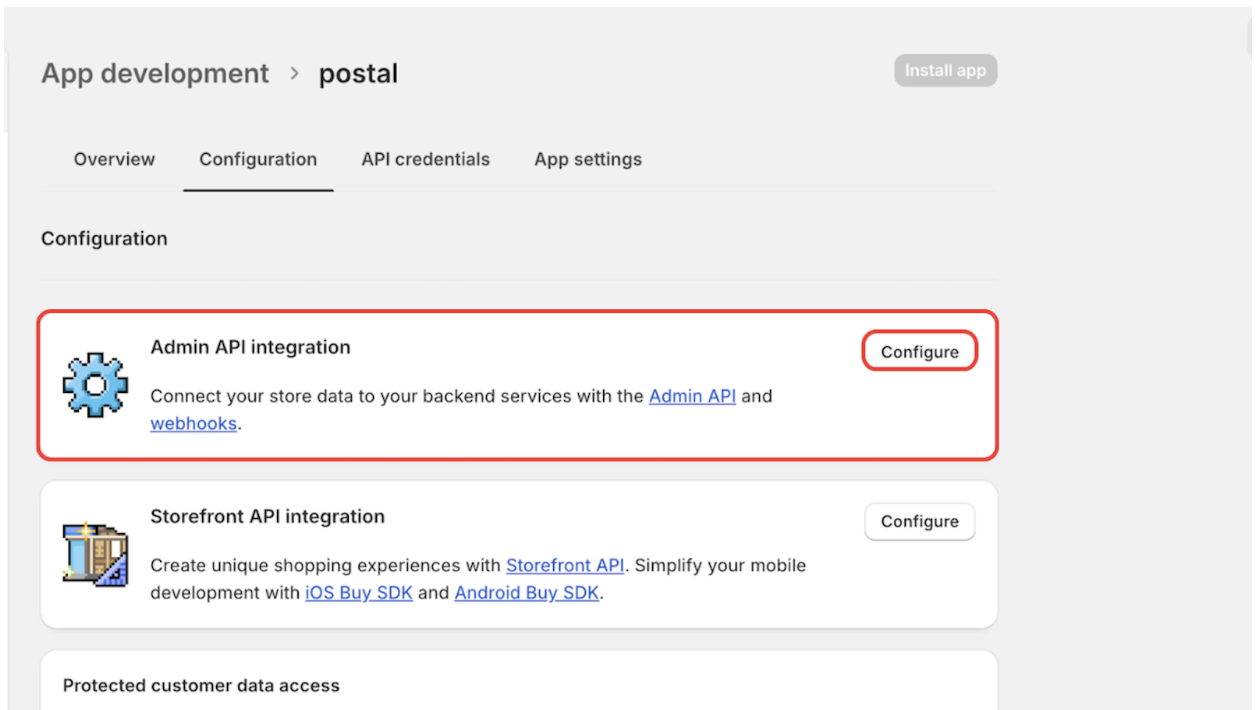Switch to the Overview tab
This screenshot has width=1256, height=710.
pyautogui.click(x=113, y=159)
